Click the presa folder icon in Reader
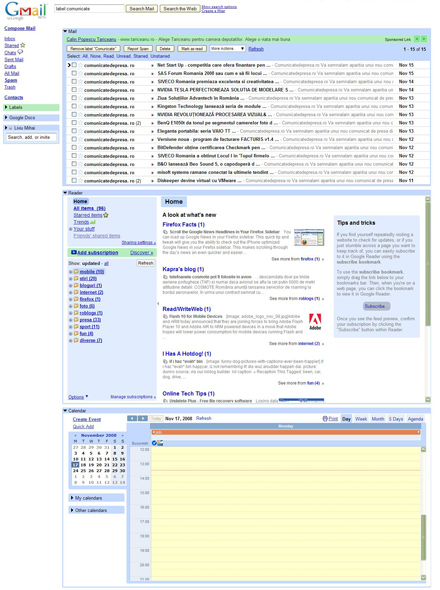Image resolution: width=440 pixels, height=590 pixels. click(x=76, y=319)
